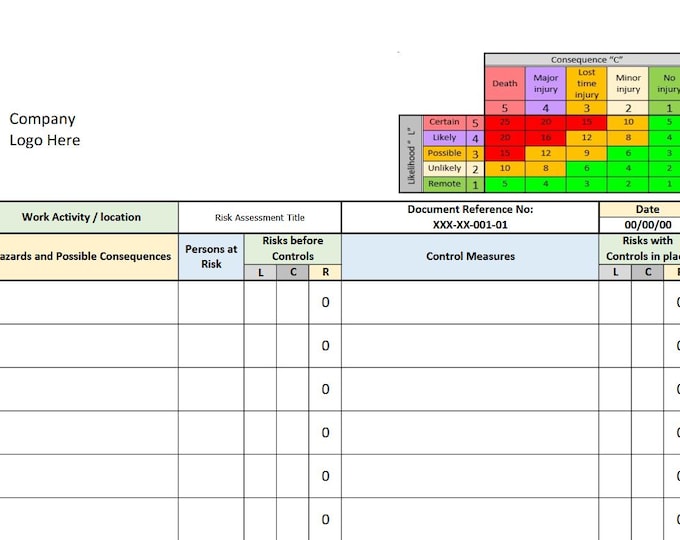The height and width of the screenshot is (540, 680).
Task: Select the 'Persons at Risk' column header
Action: pyautogui.click(x=211, y=257)
